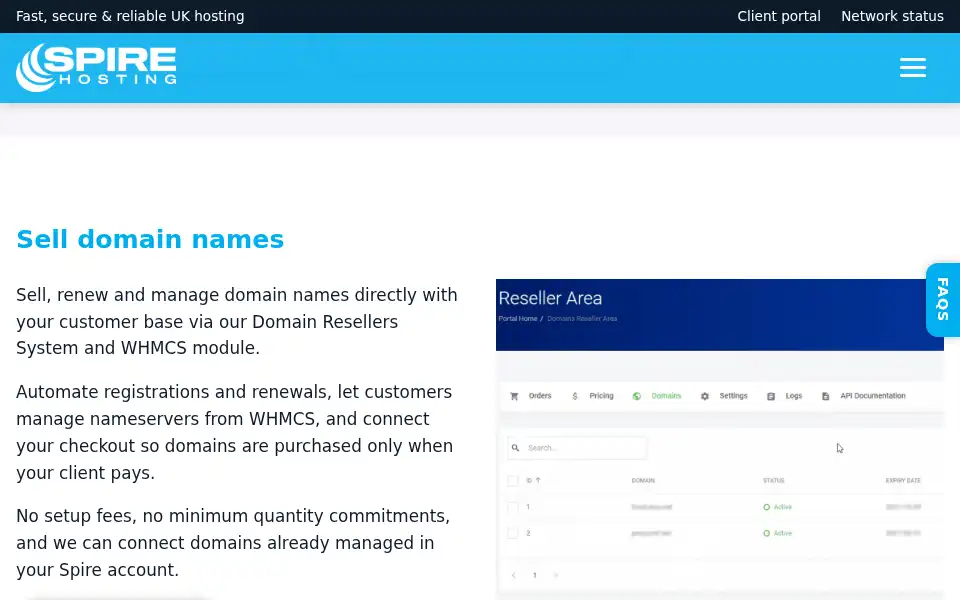Click the Domains globe icon
Viewport: 960px width, 600px height.
coord(637,396)
